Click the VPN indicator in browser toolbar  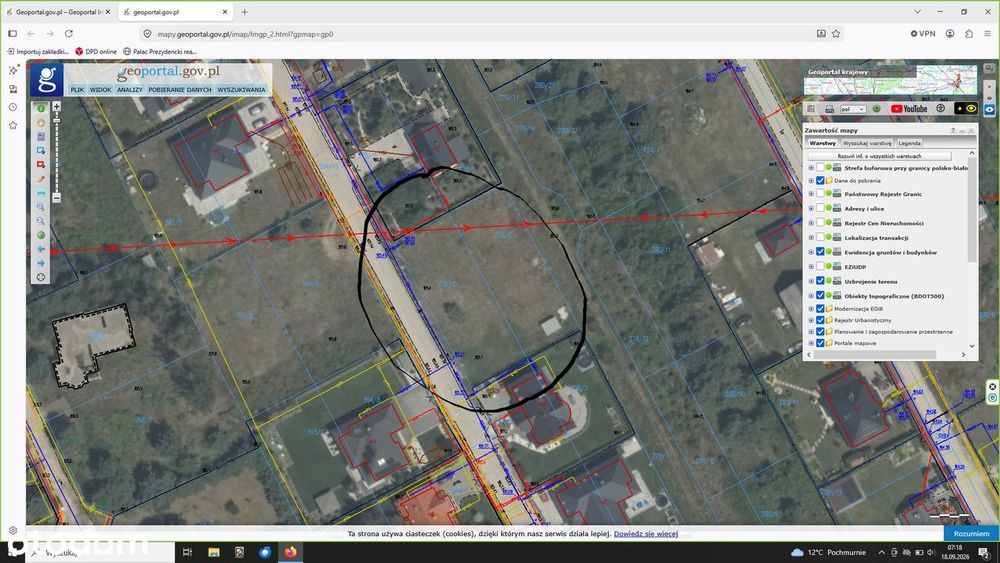pyautogui.click(x=923, y=34)
